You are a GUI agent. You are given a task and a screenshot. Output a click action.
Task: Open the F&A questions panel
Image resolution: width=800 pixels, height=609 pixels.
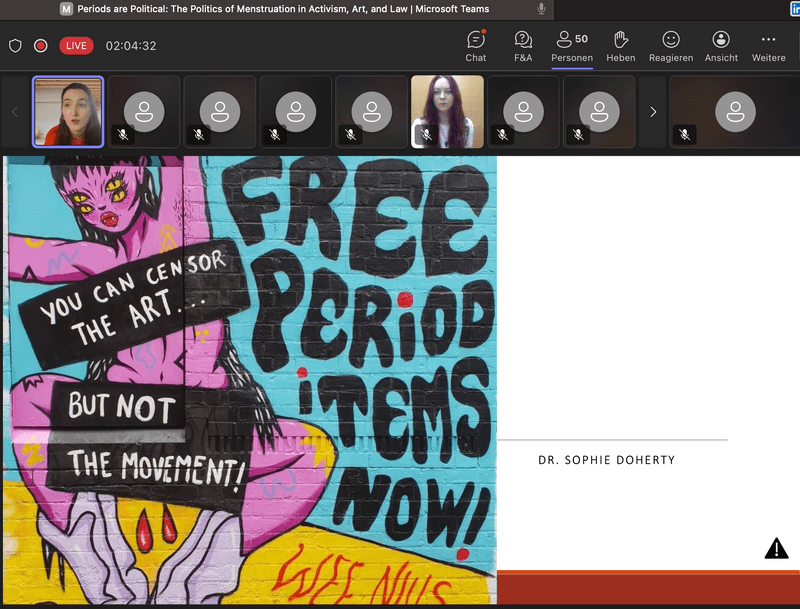coord(523,45)
